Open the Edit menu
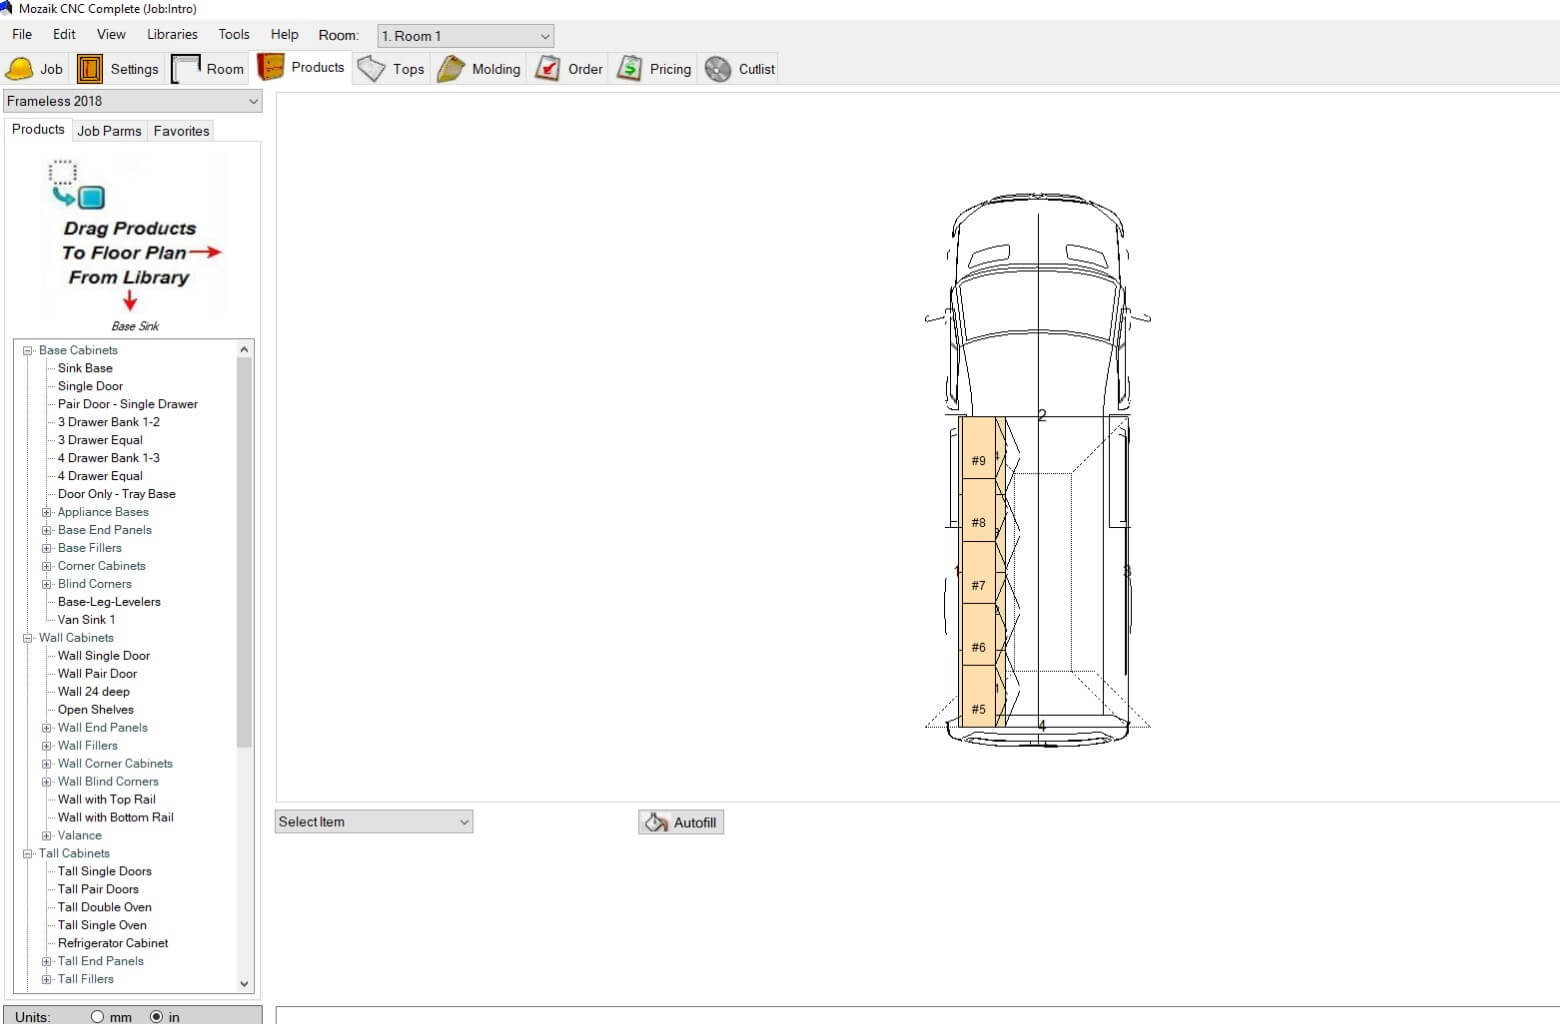 point(64,34)
